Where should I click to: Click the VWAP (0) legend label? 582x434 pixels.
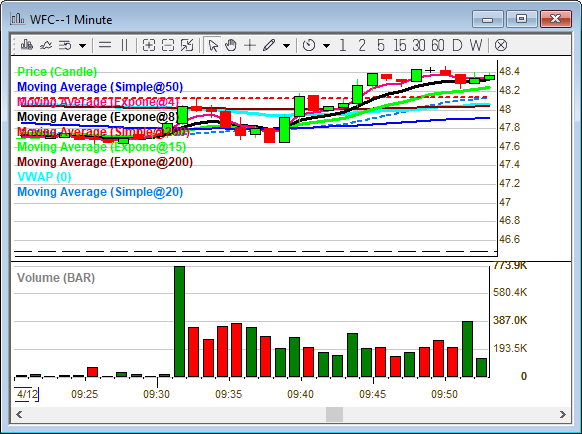click(44, 177)
